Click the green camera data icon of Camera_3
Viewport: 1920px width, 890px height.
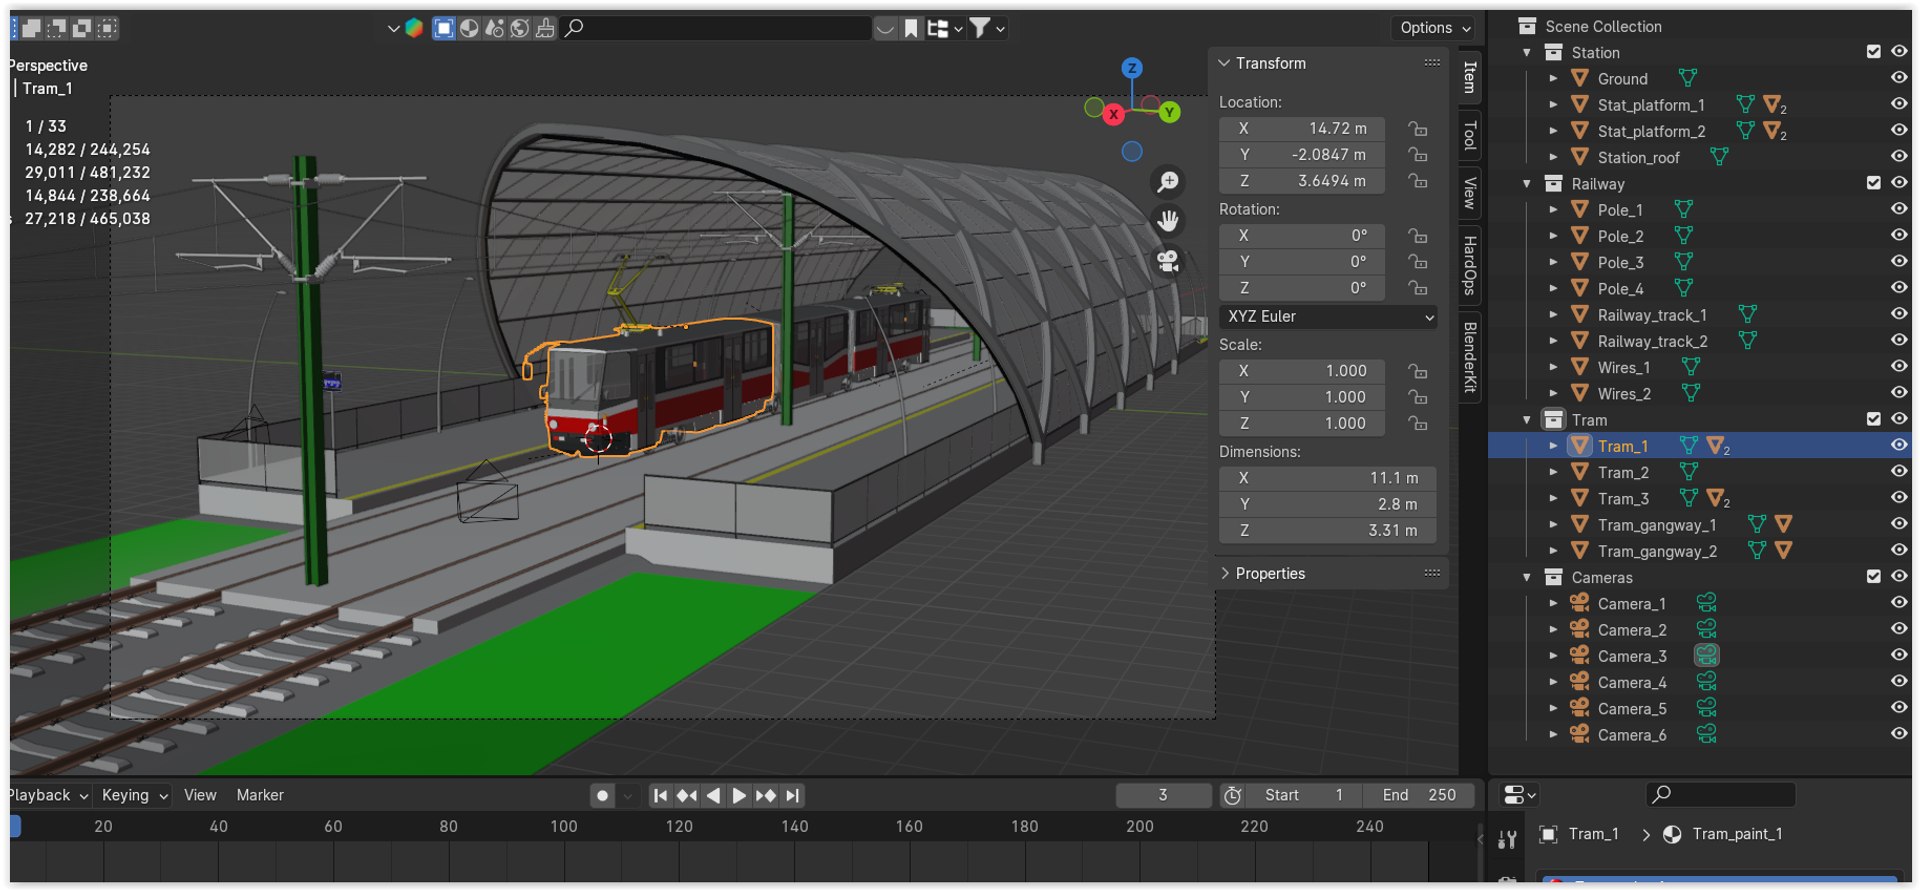click(x=1706, y=656)
